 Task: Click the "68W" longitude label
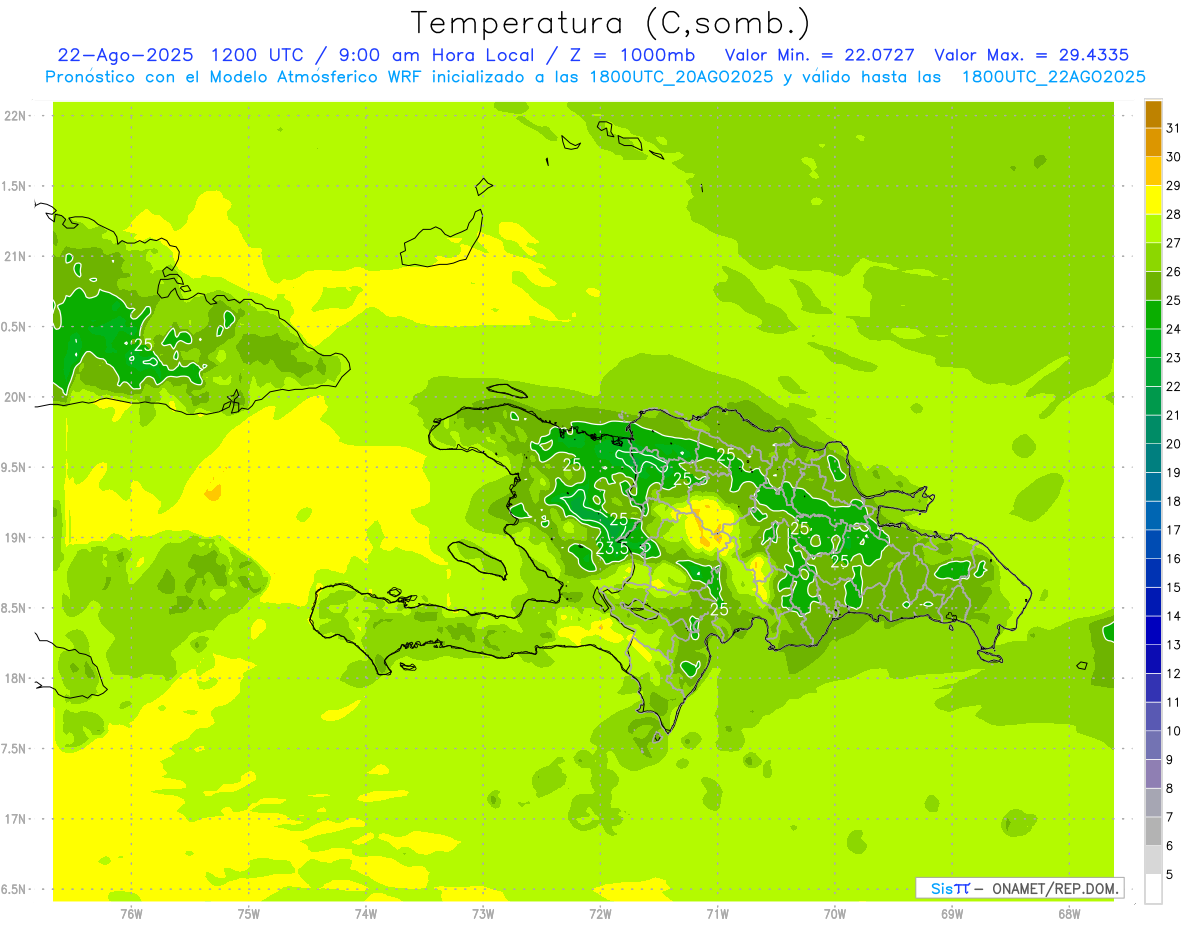click(1069, 913)
